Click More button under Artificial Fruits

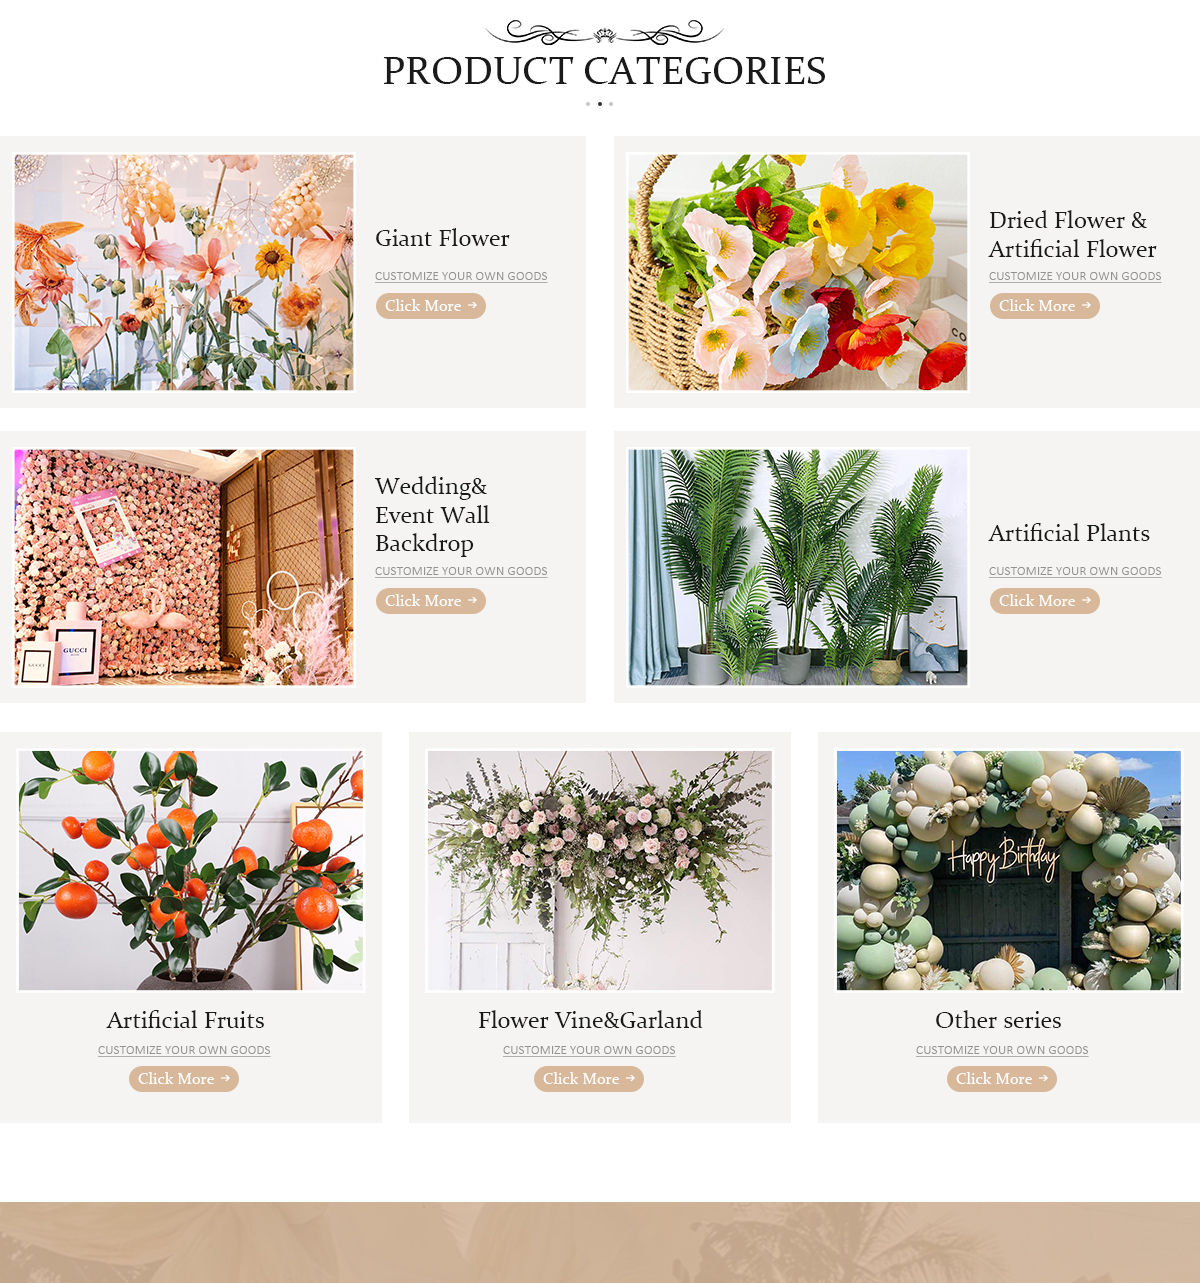184,1079
